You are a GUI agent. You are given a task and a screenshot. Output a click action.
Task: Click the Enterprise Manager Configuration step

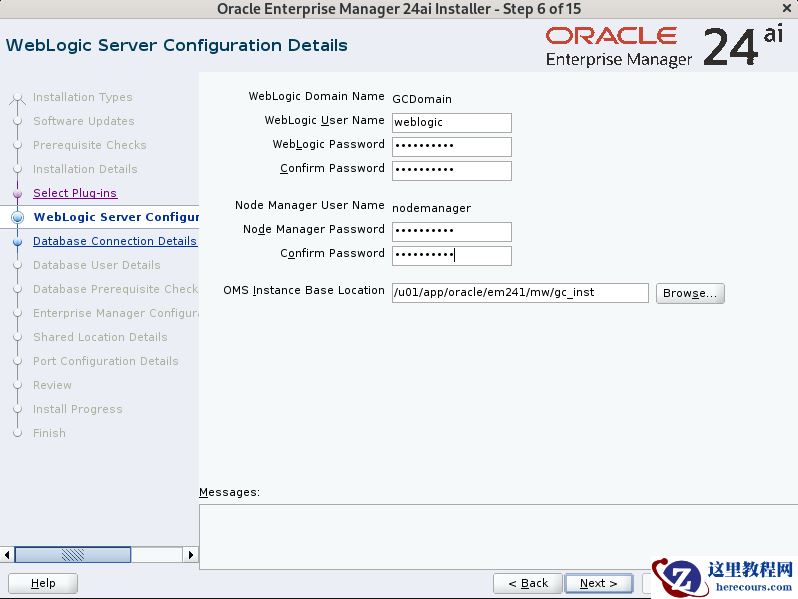point(116,313)
